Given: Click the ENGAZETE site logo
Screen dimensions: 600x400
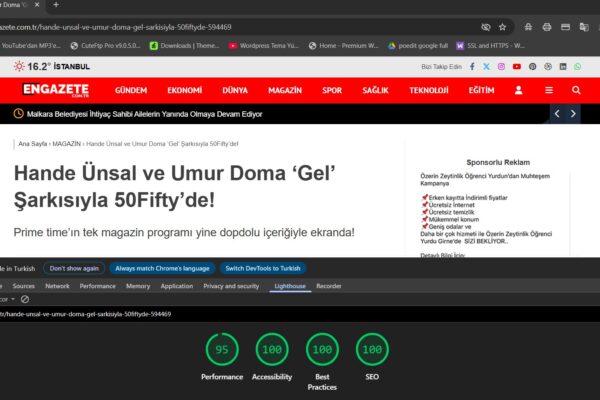Looking at the screenshot, I should coord(56,90).
